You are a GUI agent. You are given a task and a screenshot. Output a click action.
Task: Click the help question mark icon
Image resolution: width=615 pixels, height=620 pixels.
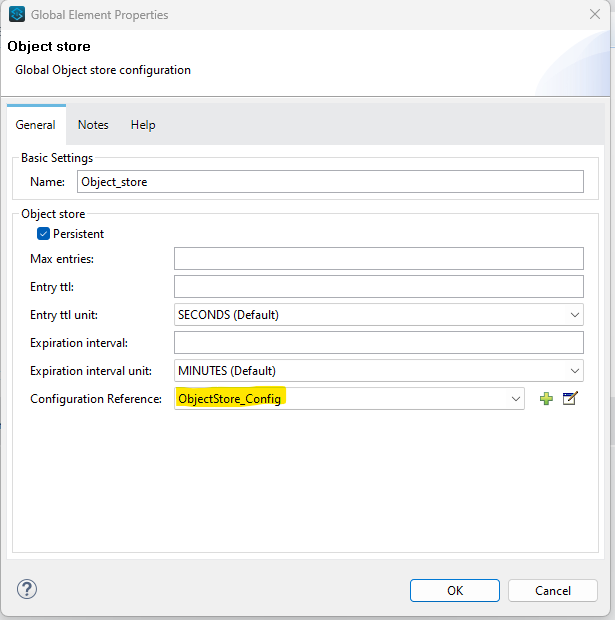27,589
